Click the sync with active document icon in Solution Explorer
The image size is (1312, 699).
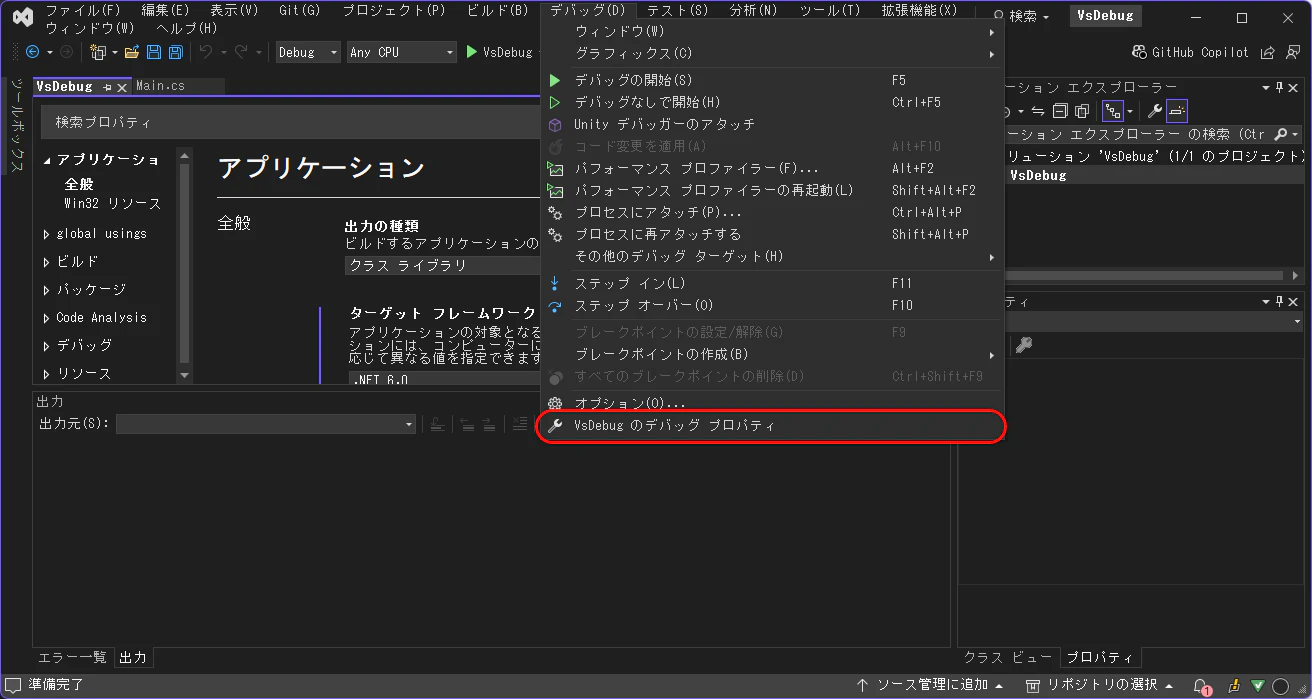(x=1038, y=111)
